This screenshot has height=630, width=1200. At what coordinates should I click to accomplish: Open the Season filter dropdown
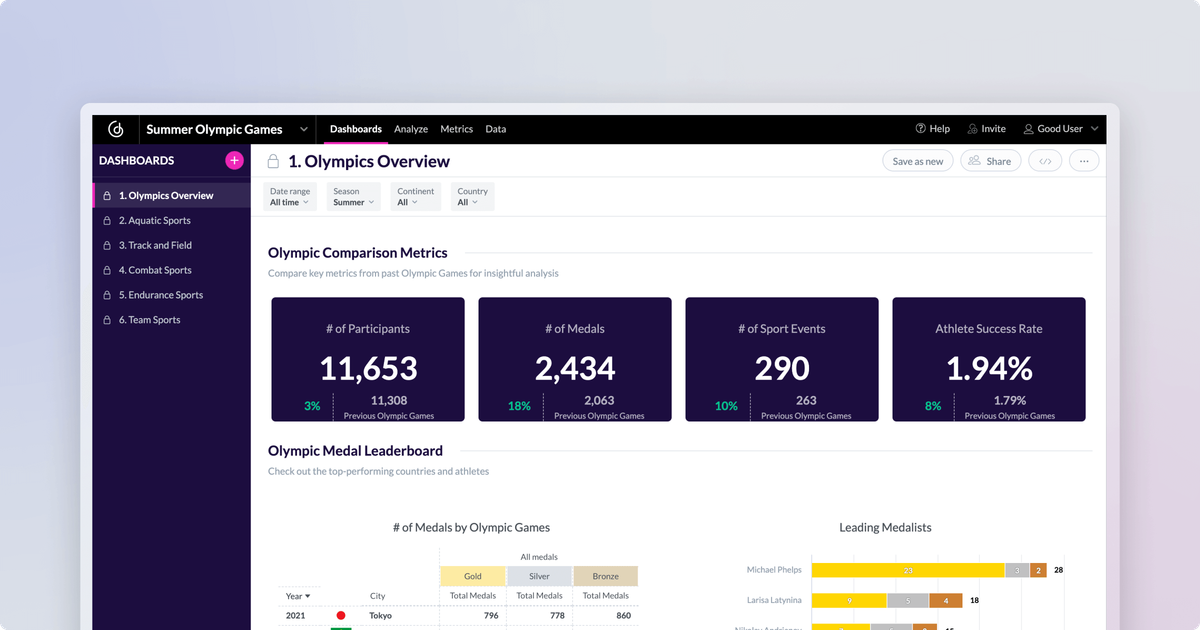[354, 197]
